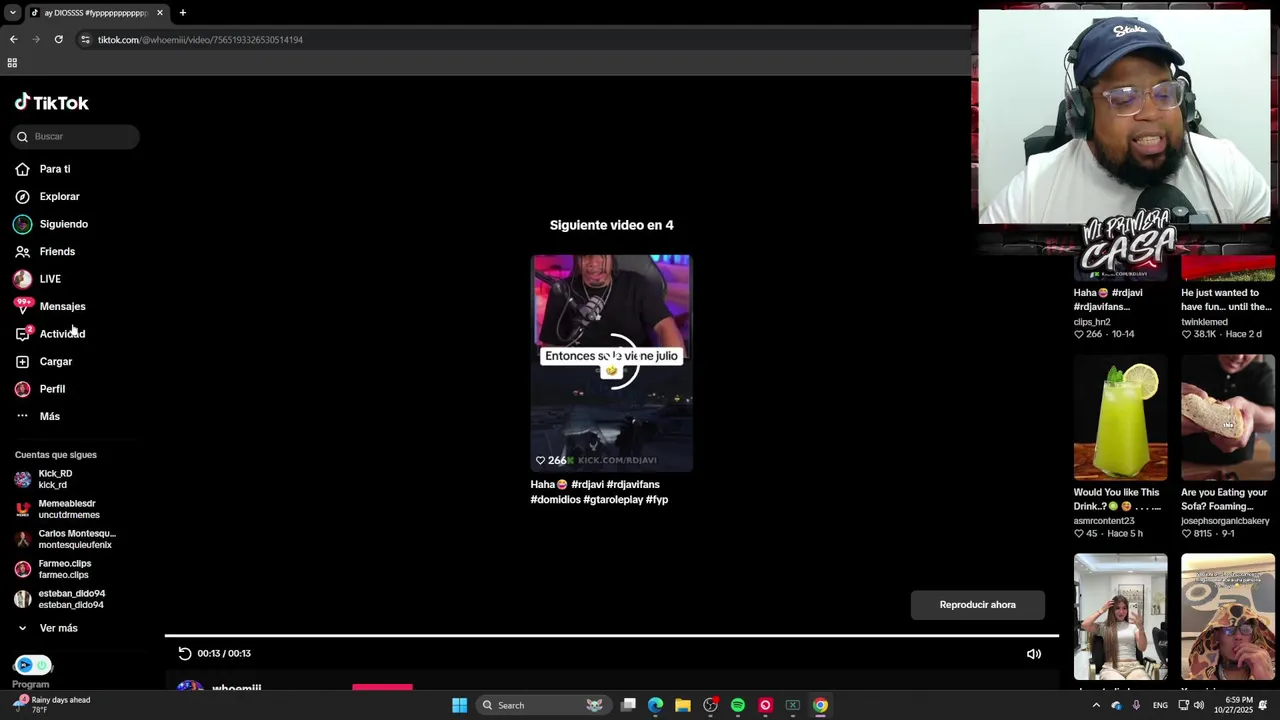Click the video progress bar
This screenshot has width=1280, height=720.
pos(611,635)
